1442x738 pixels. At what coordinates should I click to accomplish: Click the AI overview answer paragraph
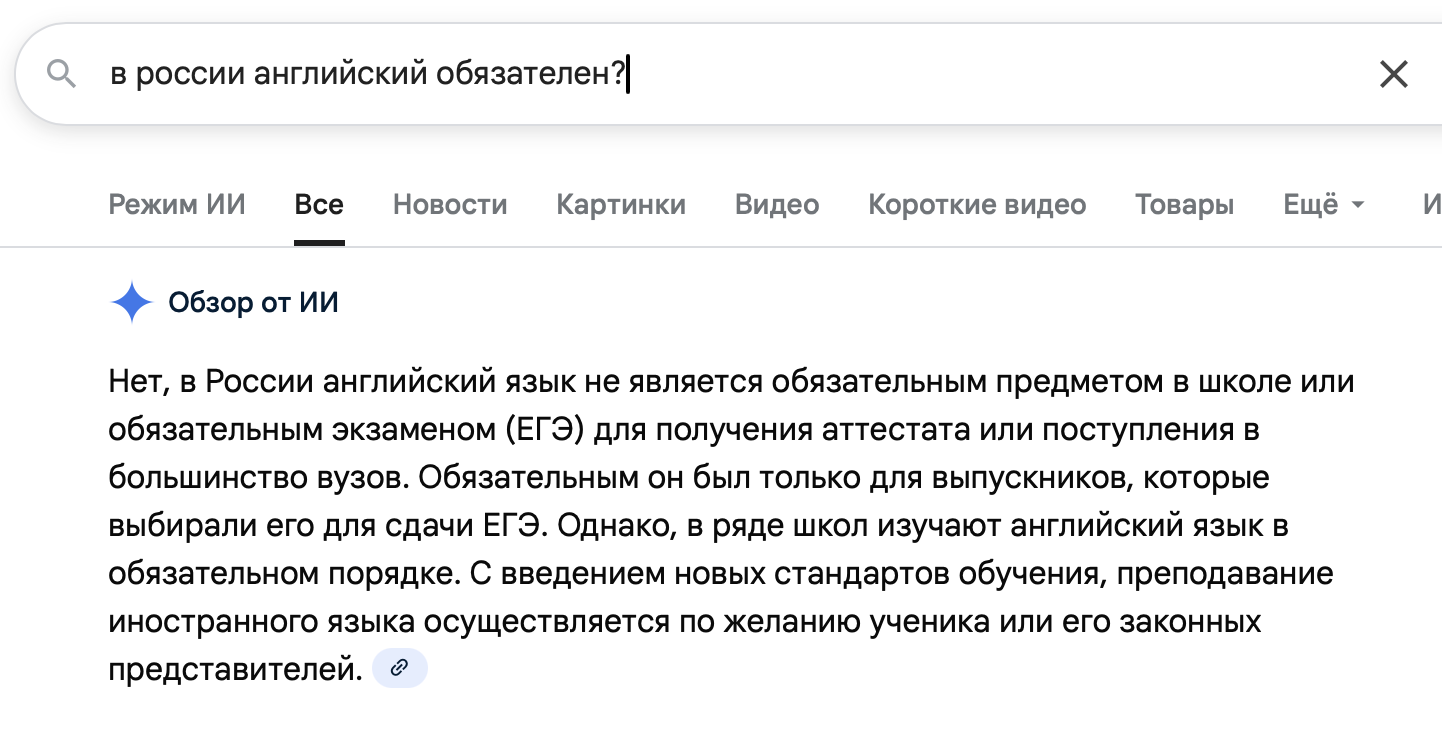[x=700, y=525]
